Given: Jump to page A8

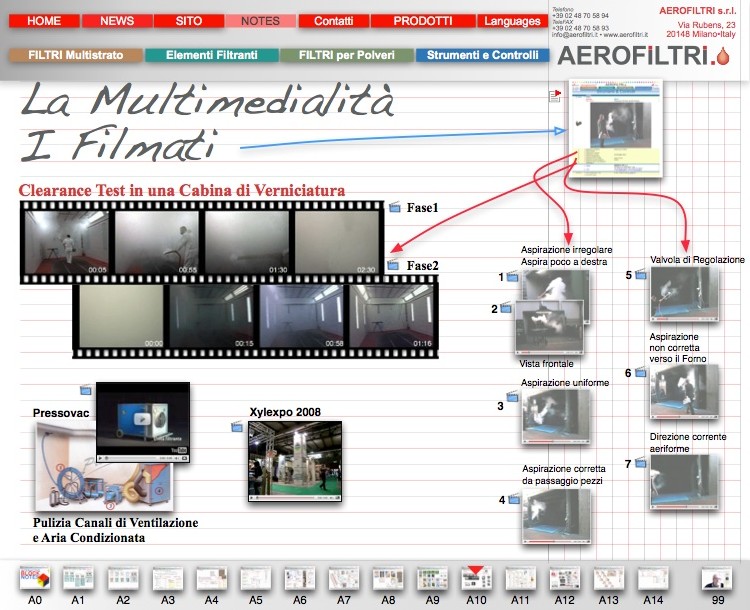Looking at the screenshot, I should pyautogui.click(x=388, y=578).
